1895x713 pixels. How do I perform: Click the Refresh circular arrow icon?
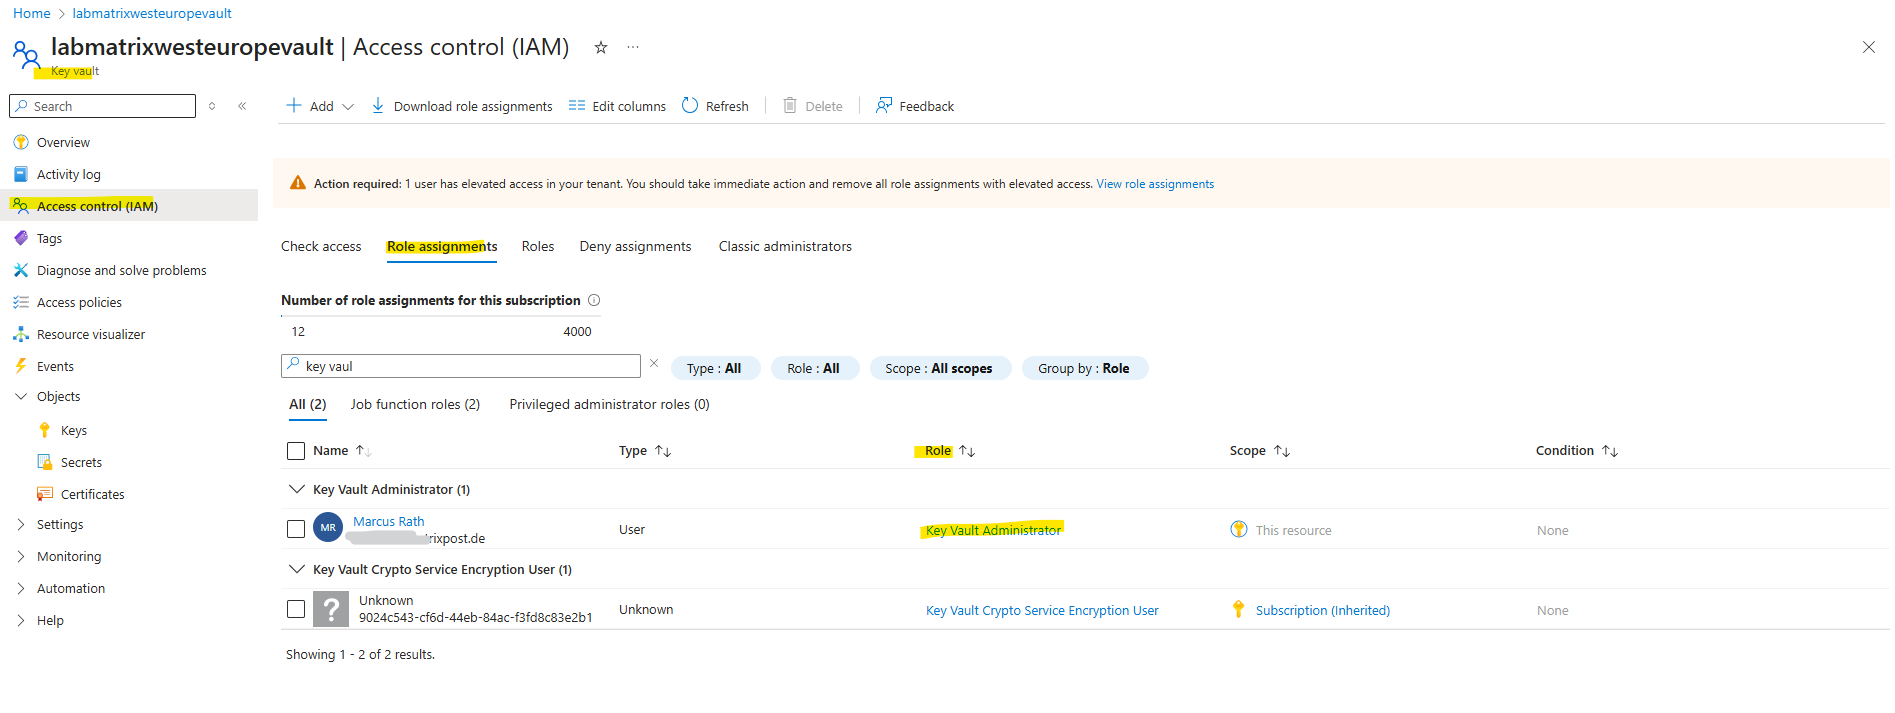[690, 106]
